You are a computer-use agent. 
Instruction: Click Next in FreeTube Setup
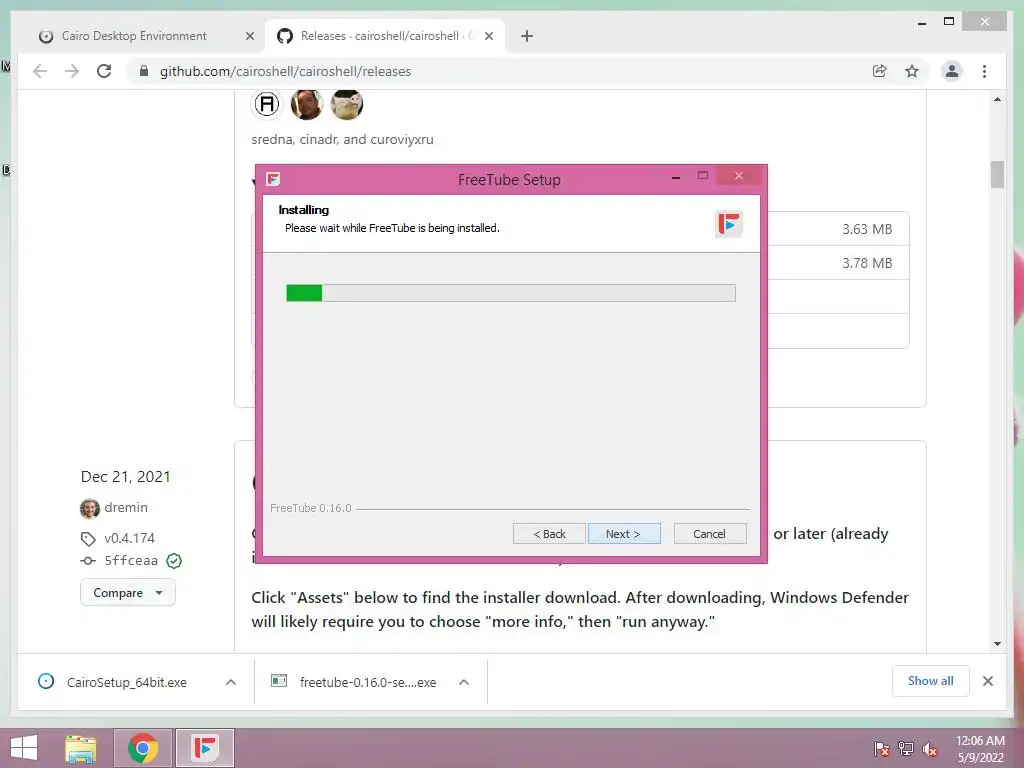tap(624, 534)
